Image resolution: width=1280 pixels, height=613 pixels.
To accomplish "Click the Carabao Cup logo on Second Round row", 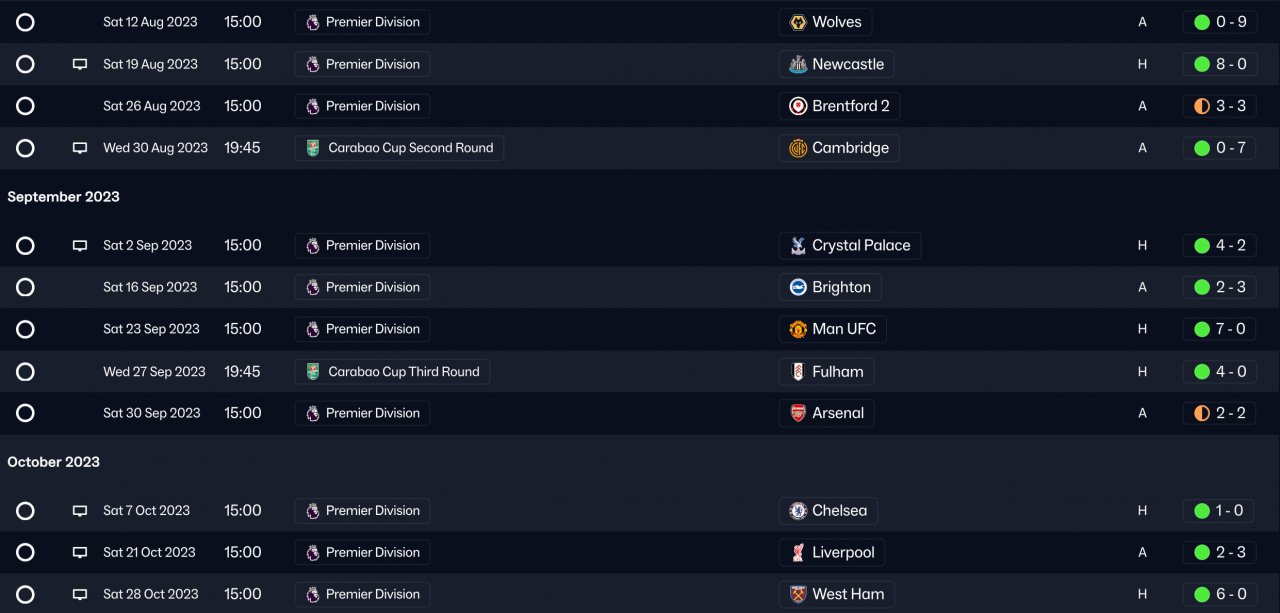I will 313,148.
